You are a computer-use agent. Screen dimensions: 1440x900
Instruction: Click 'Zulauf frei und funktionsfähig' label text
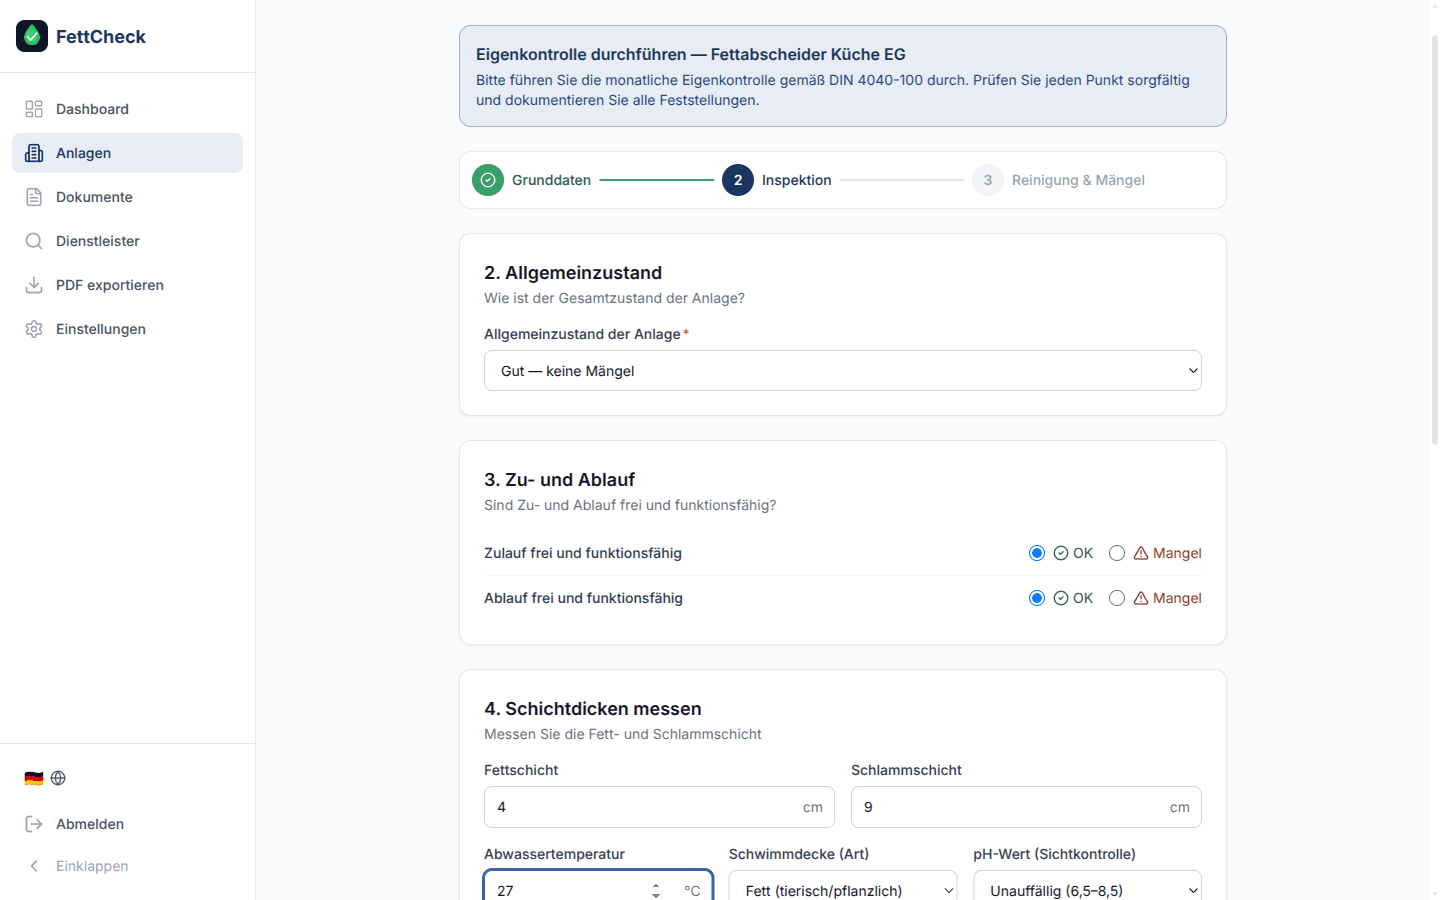pos(583,553)
